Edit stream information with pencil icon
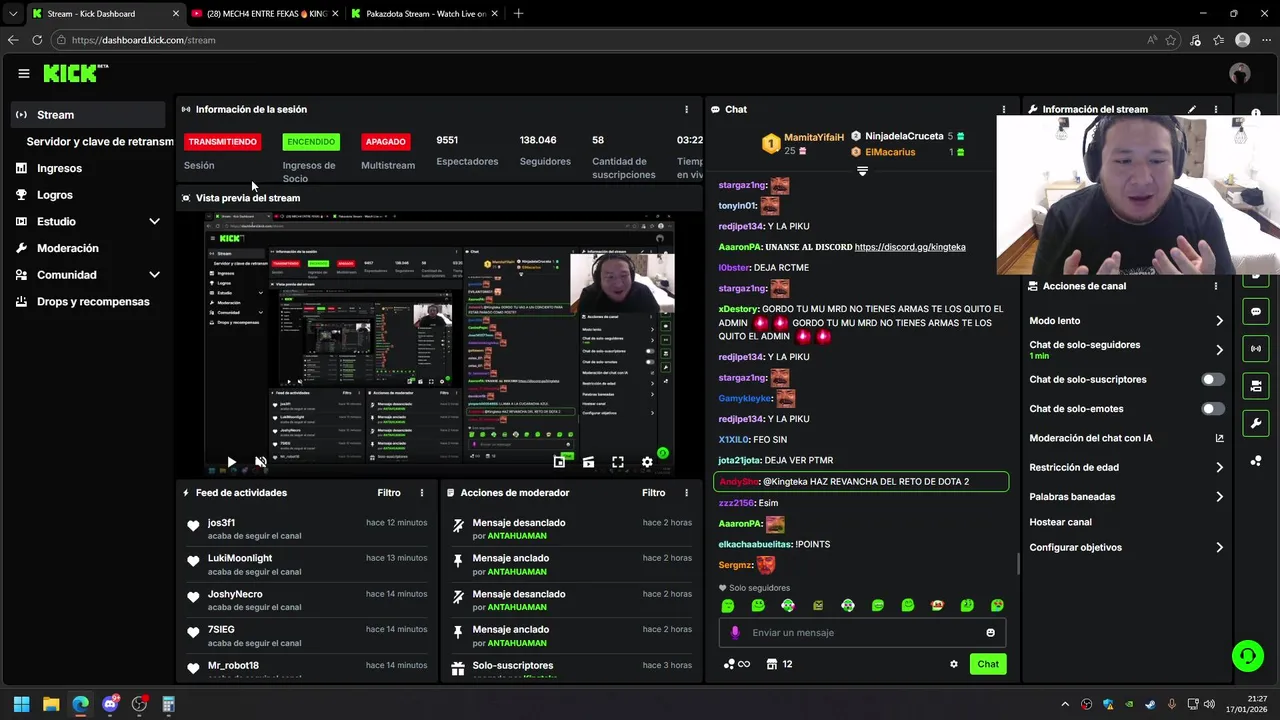Image resolution: width=1280 pixels, height=720 pixels. pyautogui.click(x=1192, y=109)
